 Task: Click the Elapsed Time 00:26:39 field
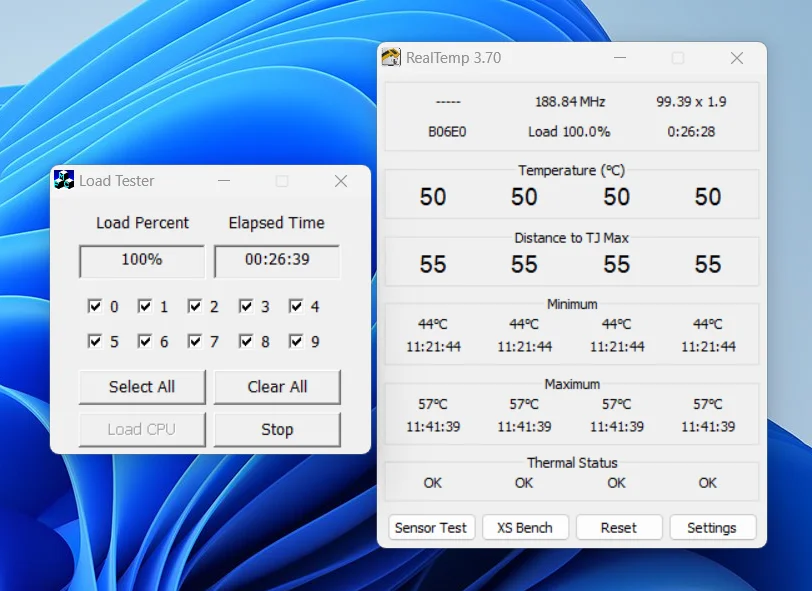pos(277,261)
